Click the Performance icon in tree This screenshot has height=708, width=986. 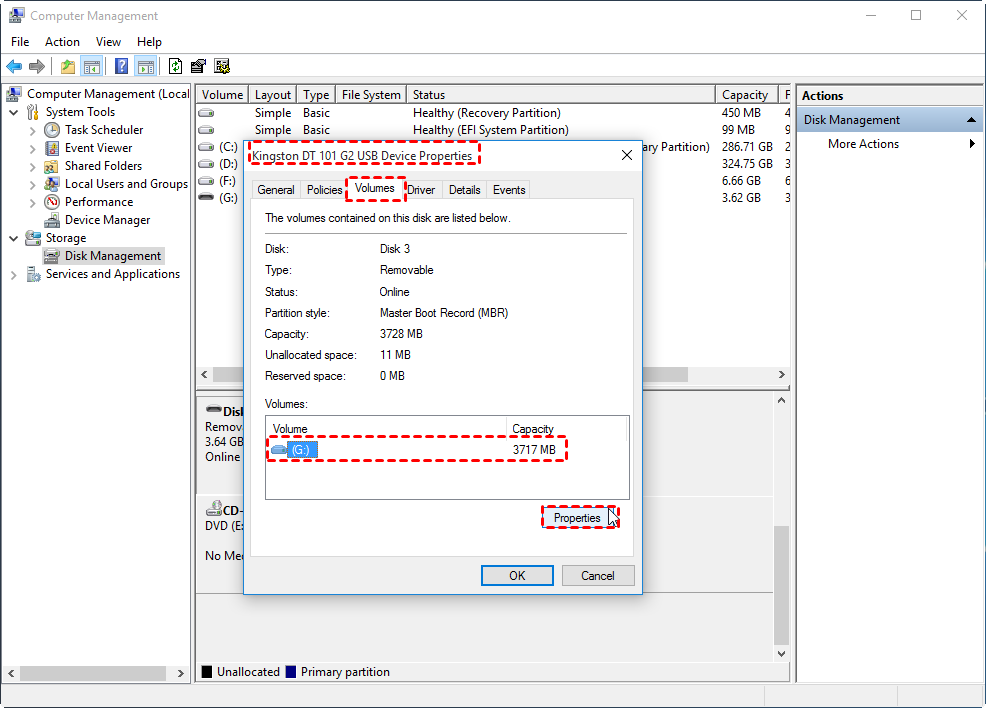[x=52, y=202]
